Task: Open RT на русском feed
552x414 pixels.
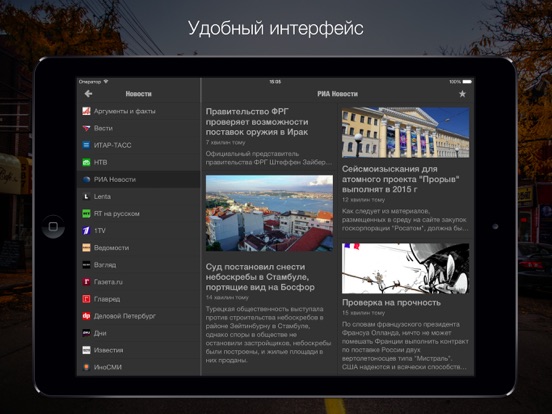Action: click(x=139, y=213)
